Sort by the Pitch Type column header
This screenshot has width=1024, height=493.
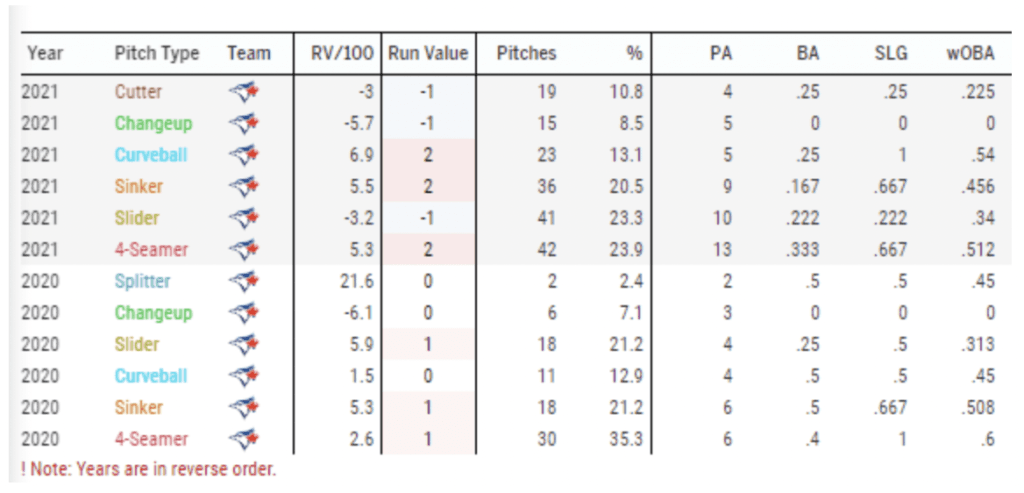157,53
